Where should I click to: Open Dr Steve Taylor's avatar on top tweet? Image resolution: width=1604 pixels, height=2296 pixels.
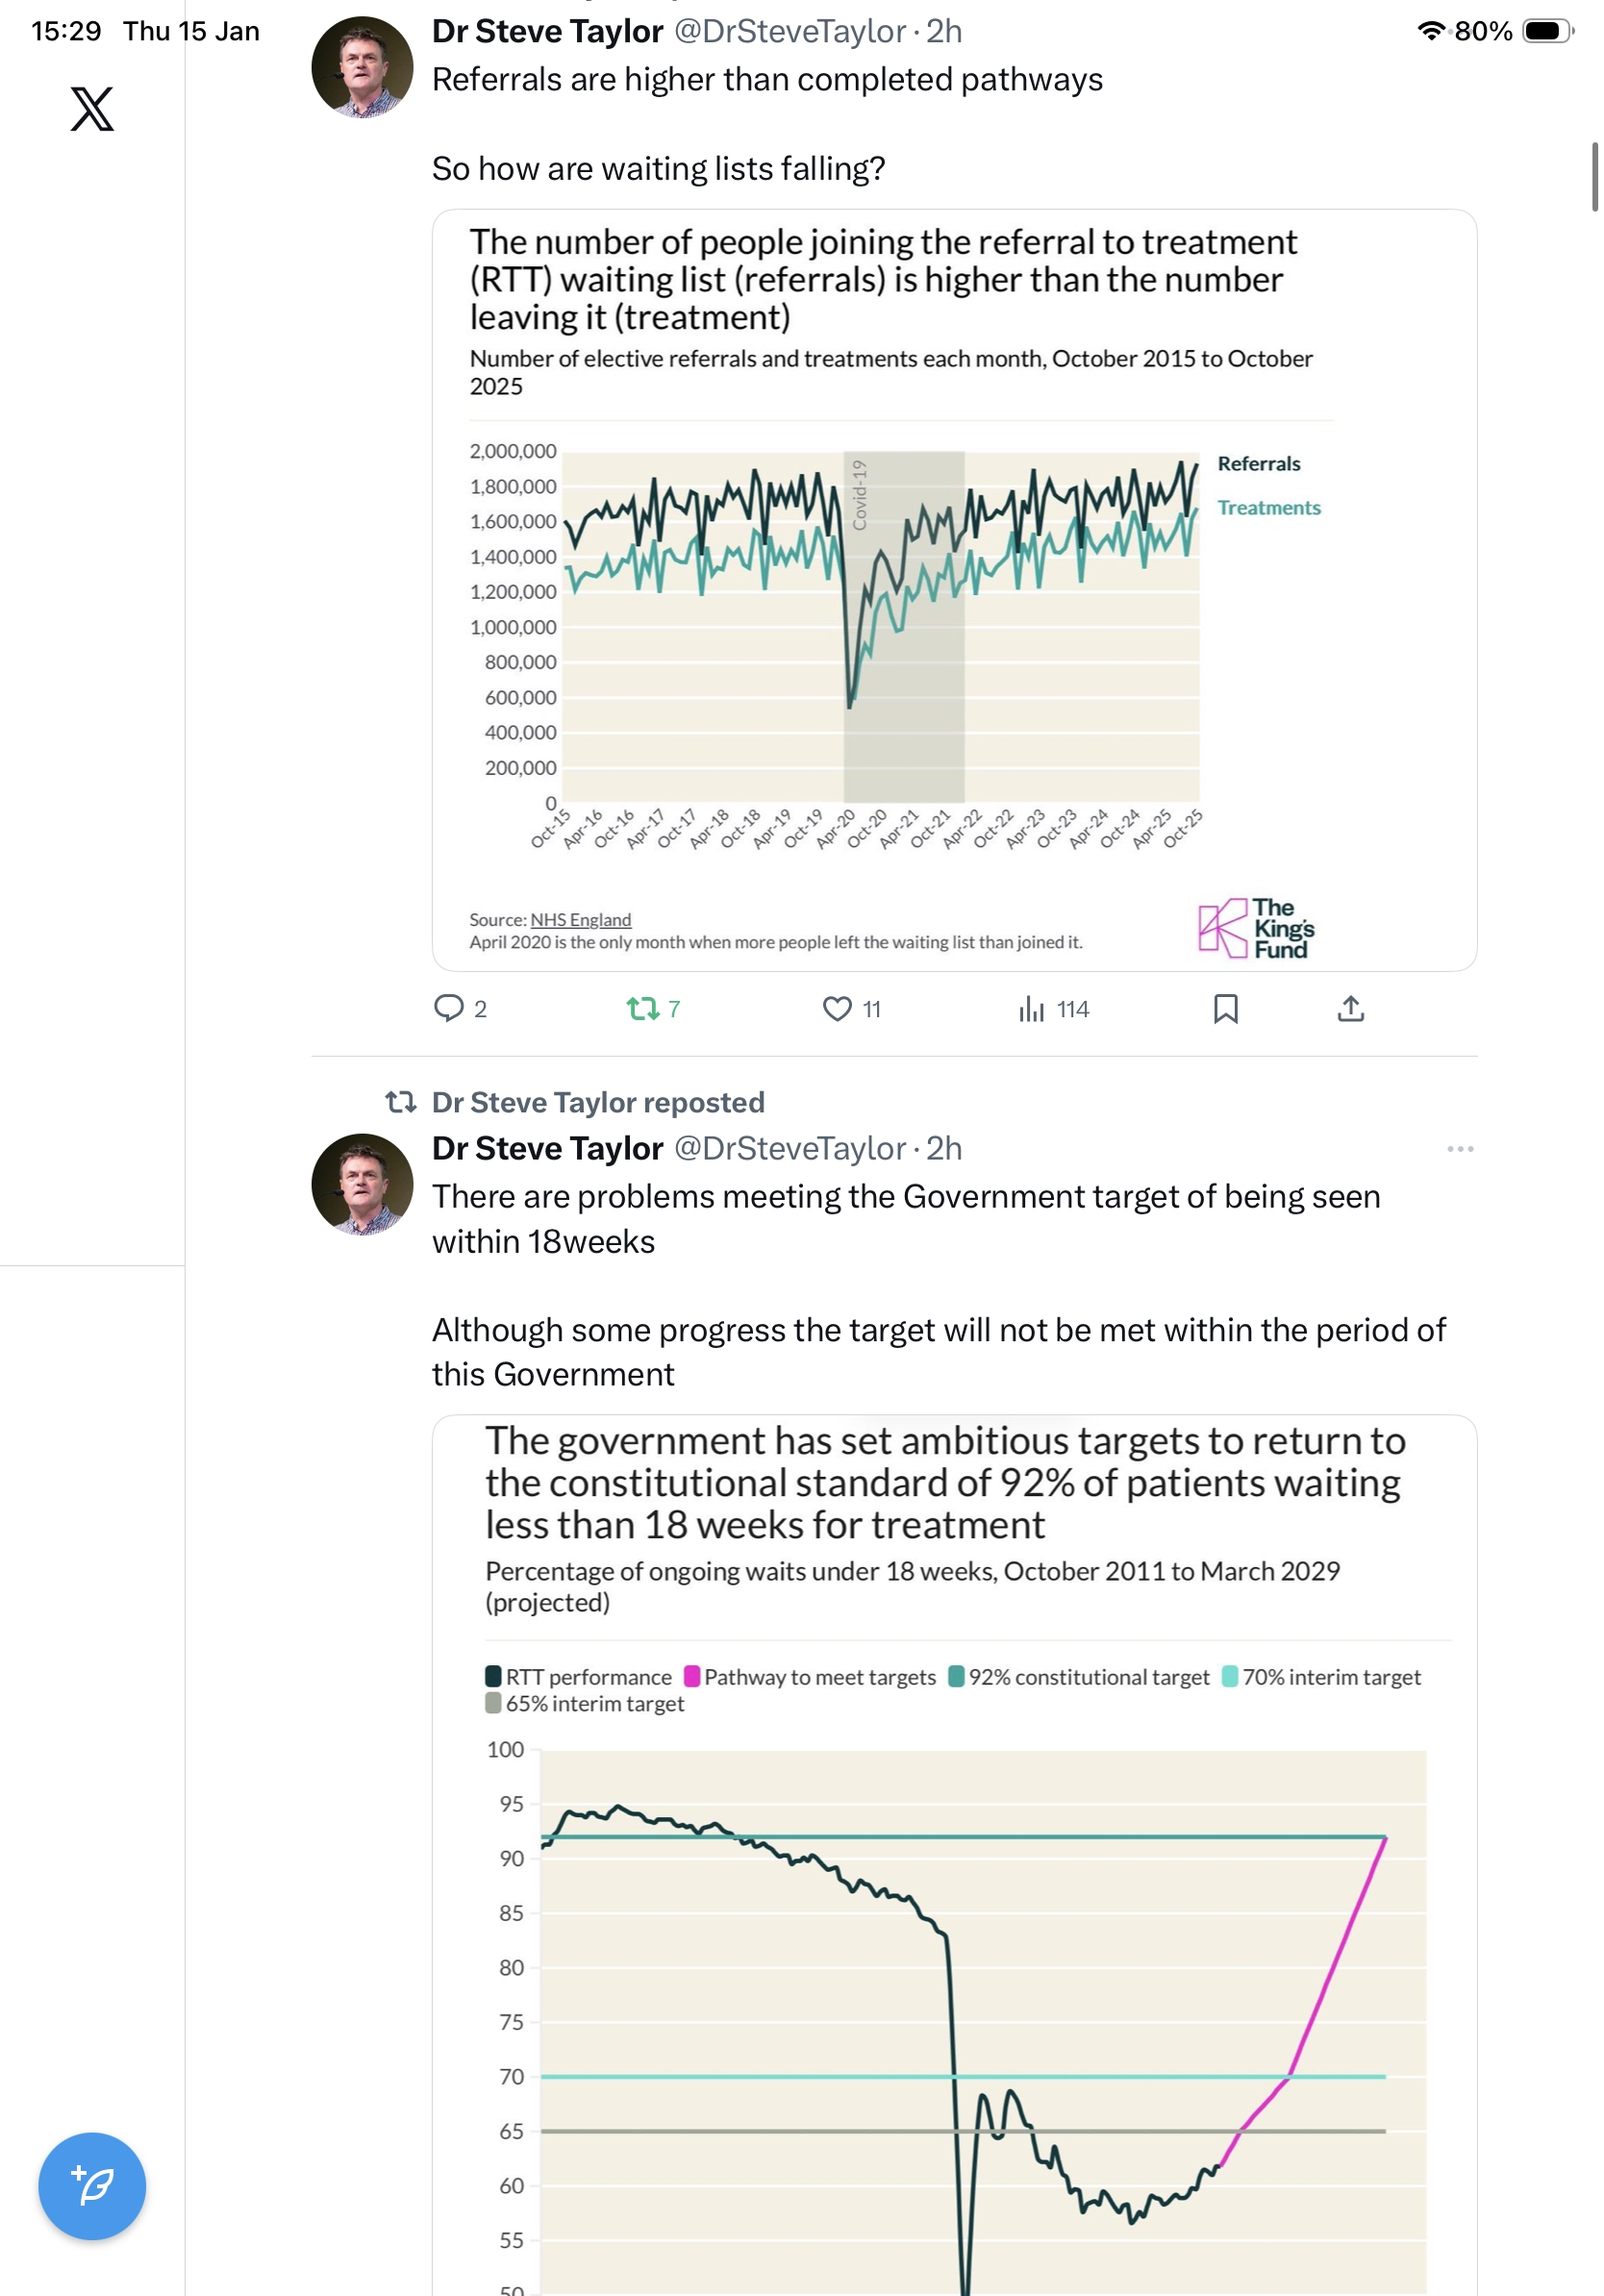[x=362, y=67]
